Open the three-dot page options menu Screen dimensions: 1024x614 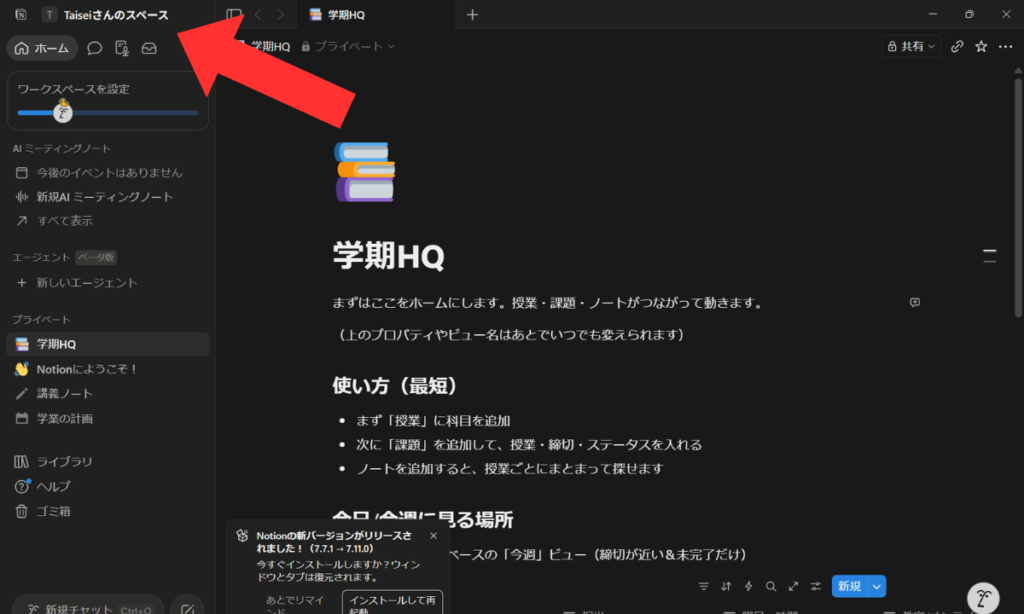coord(1005,46)
